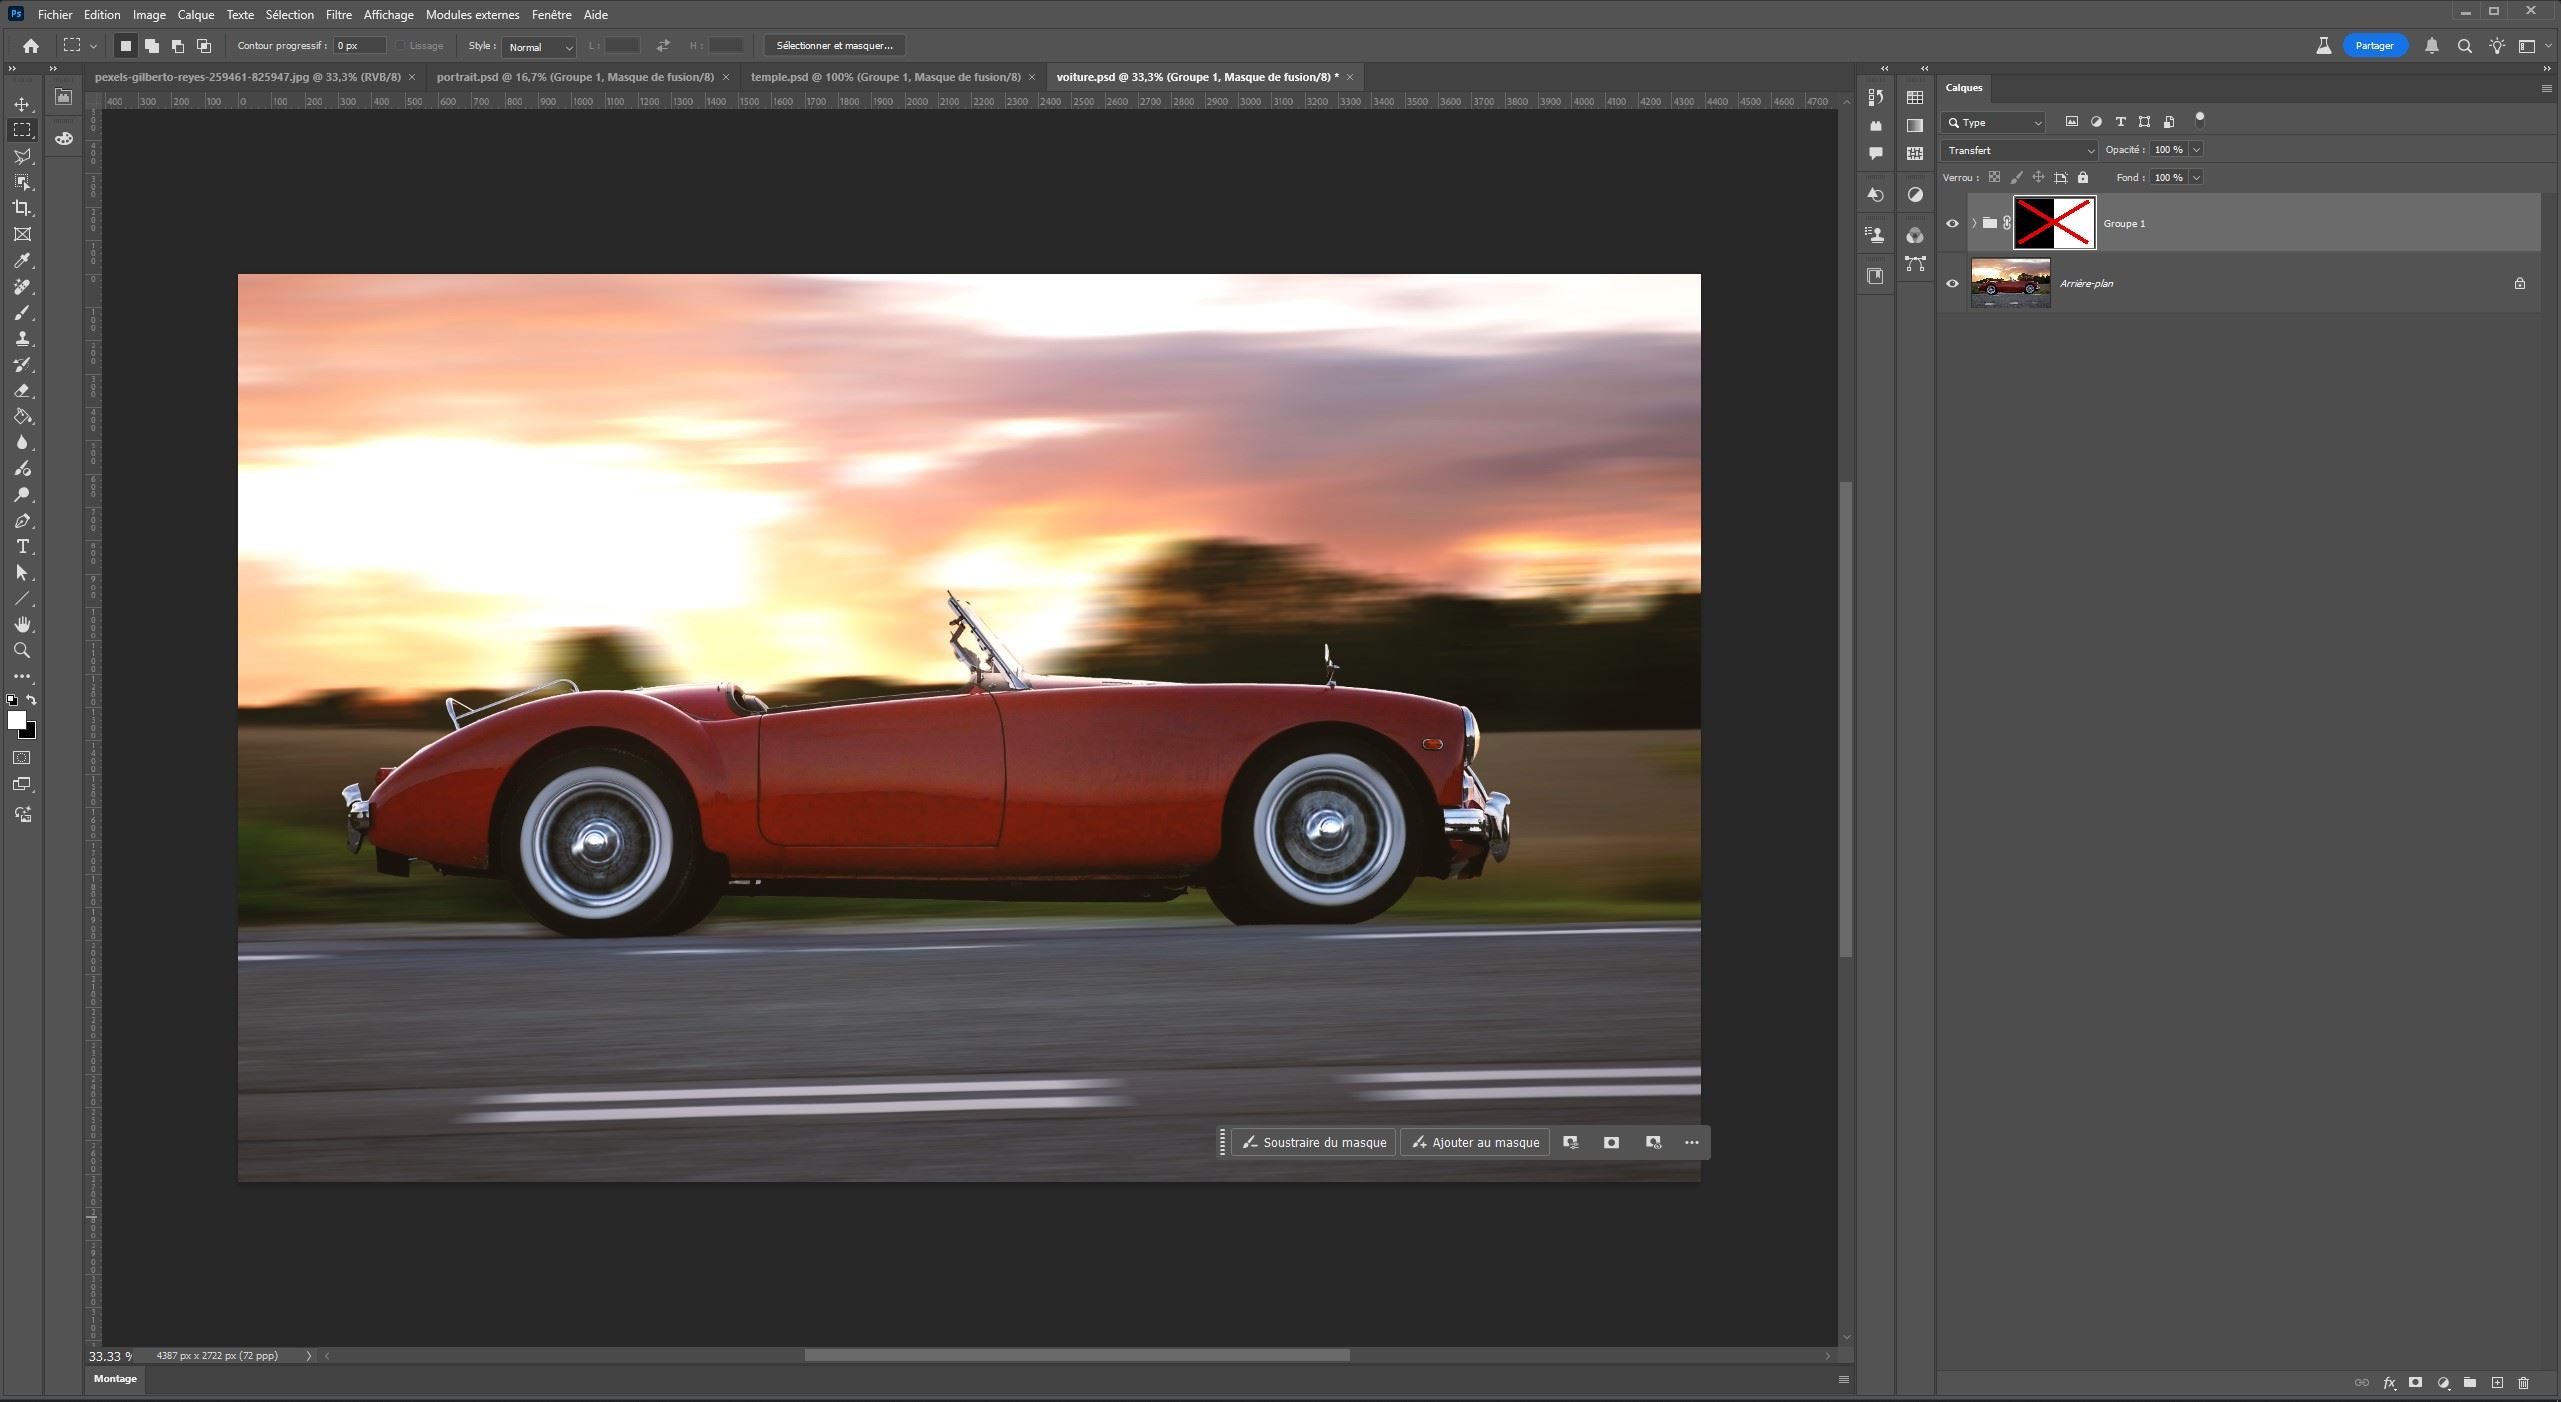The width and height of the screenshot is (2561, 1402).
Task: Switch to the temple.psd tab
Action: (886, 77)
